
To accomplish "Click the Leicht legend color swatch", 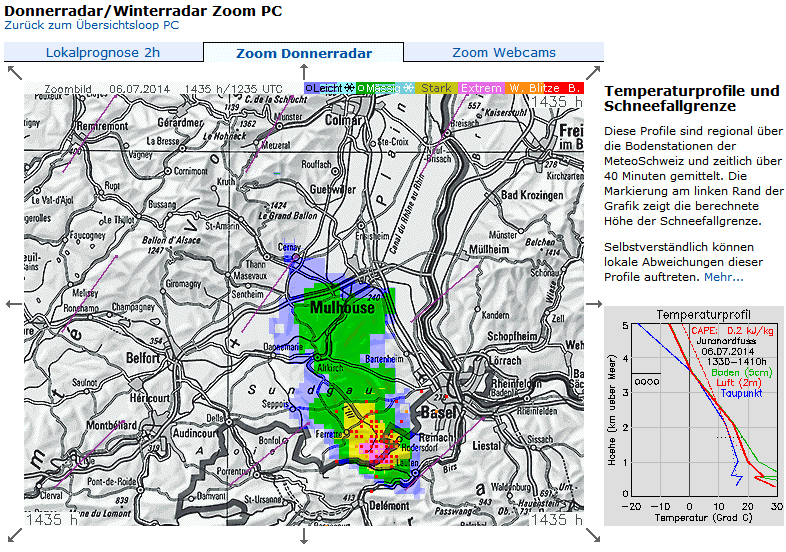I will [330, 88].
